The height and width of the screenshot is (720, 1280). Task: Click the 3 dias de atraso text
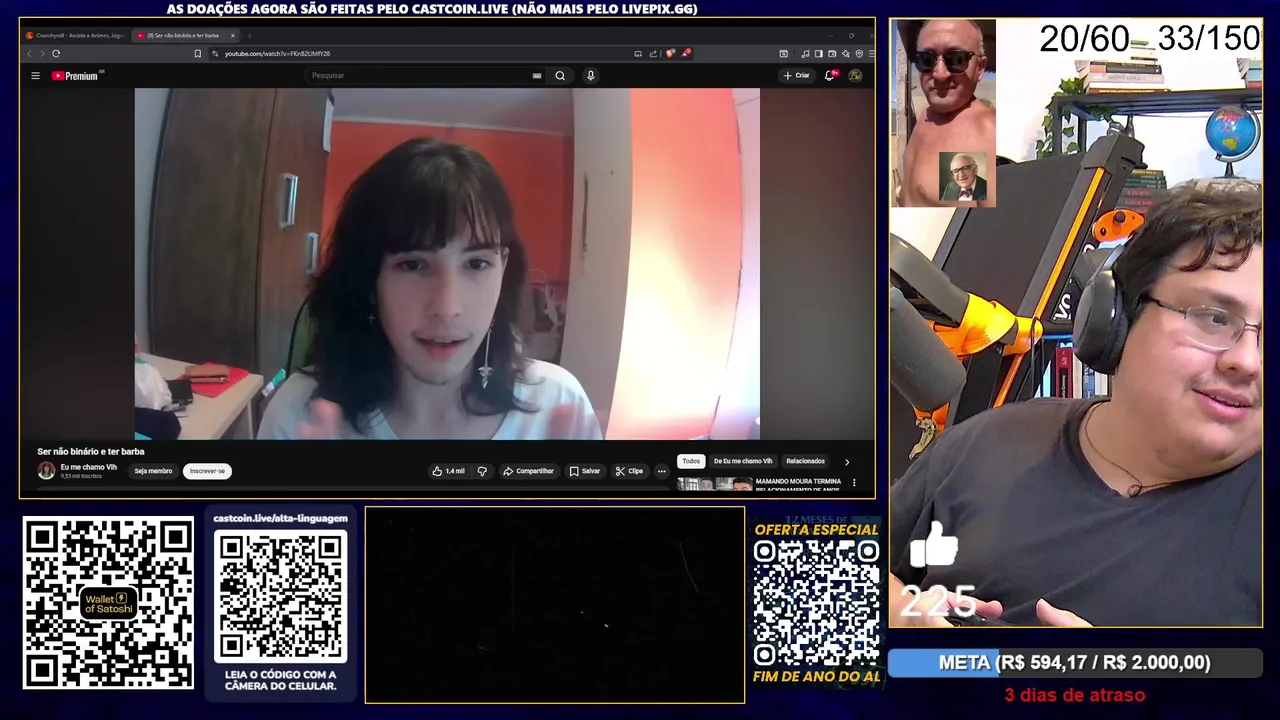click(1075, 695)
